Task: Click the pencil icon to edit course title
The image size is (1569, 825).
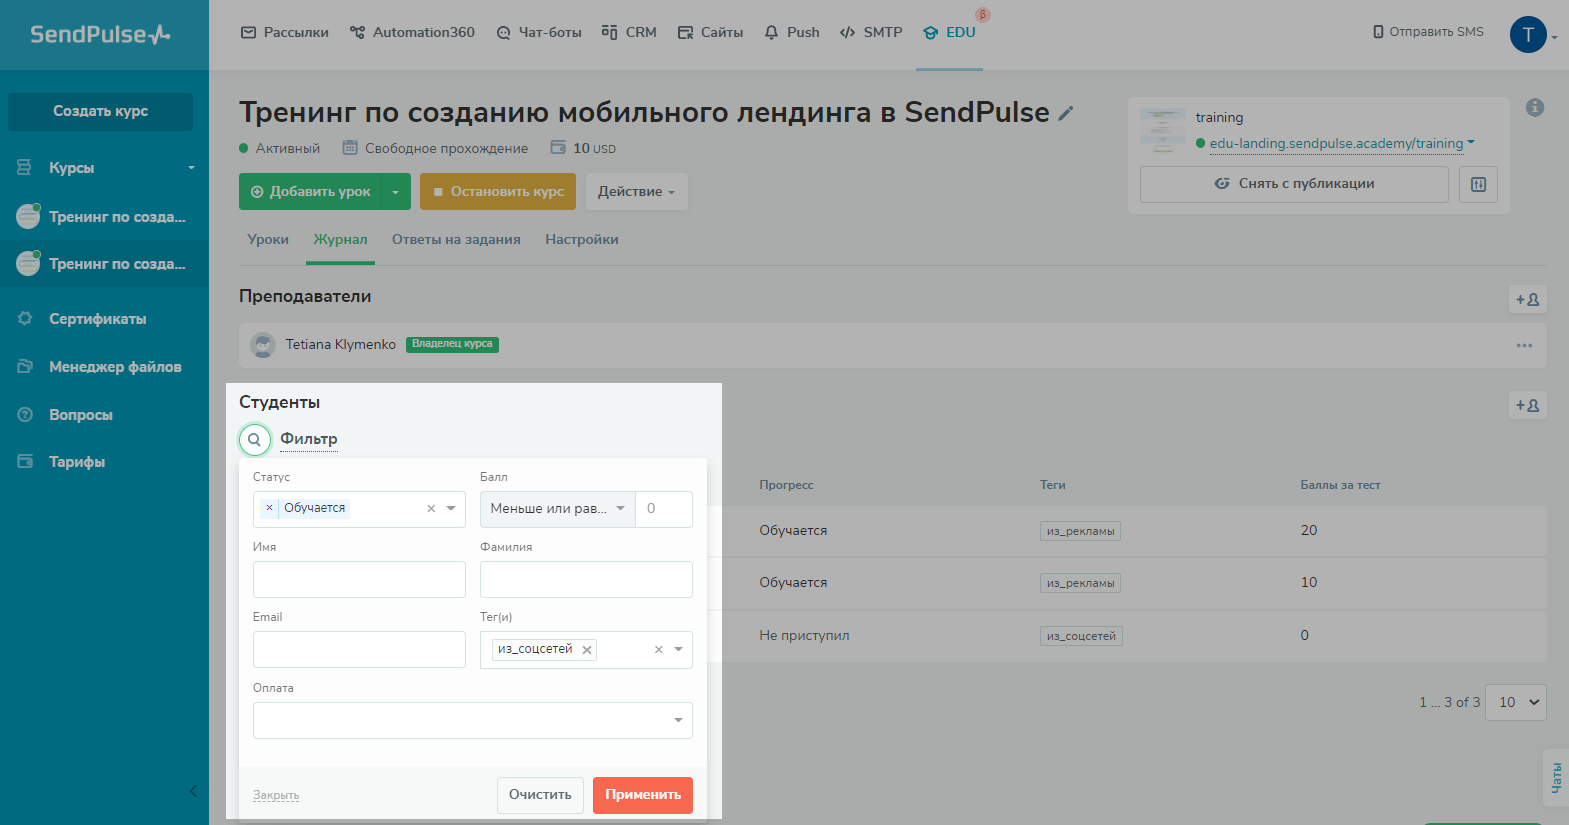Action: point(1066,114)
